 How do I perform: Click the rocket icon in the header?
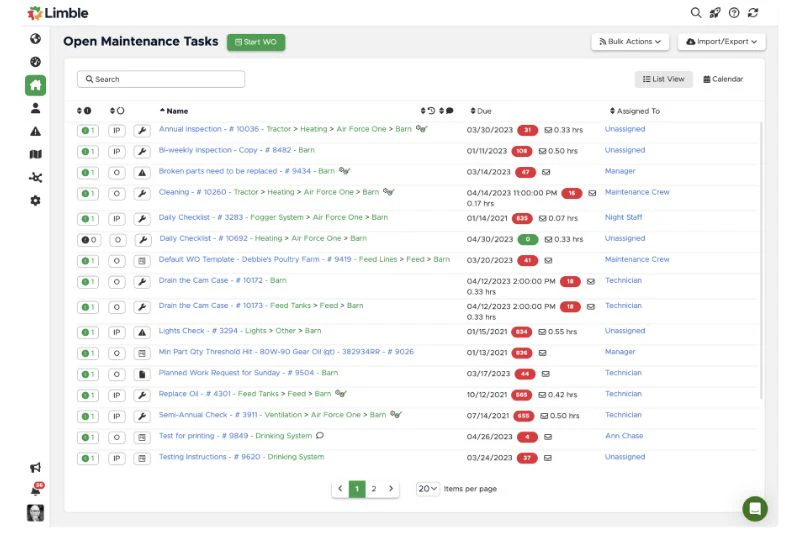click(x=715, y=13)
